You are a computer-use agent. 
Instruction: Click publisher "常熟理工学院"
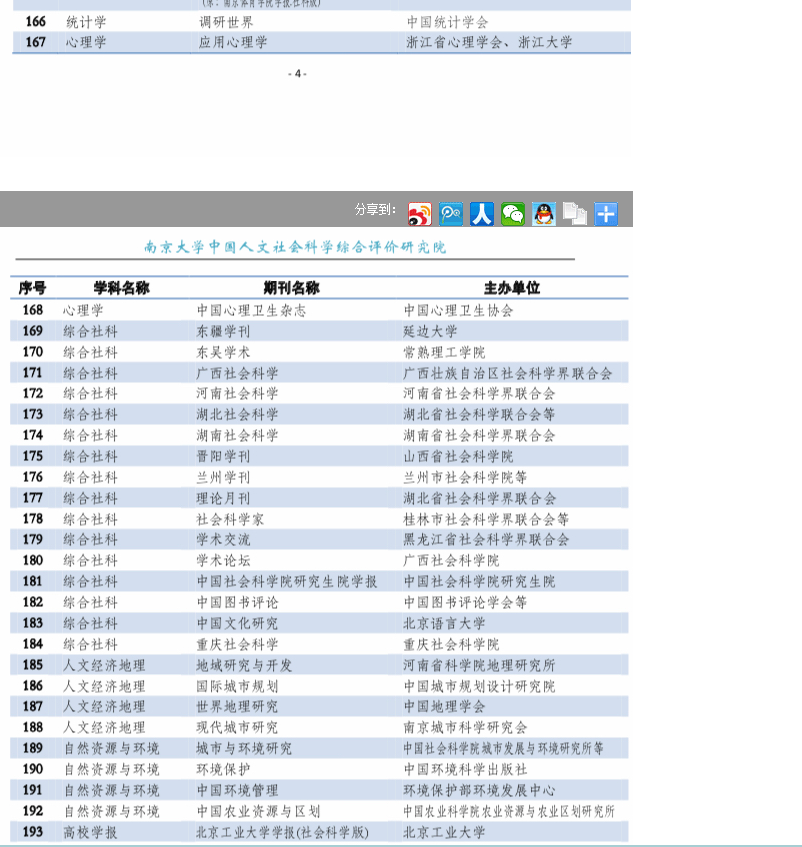point(444,352)
